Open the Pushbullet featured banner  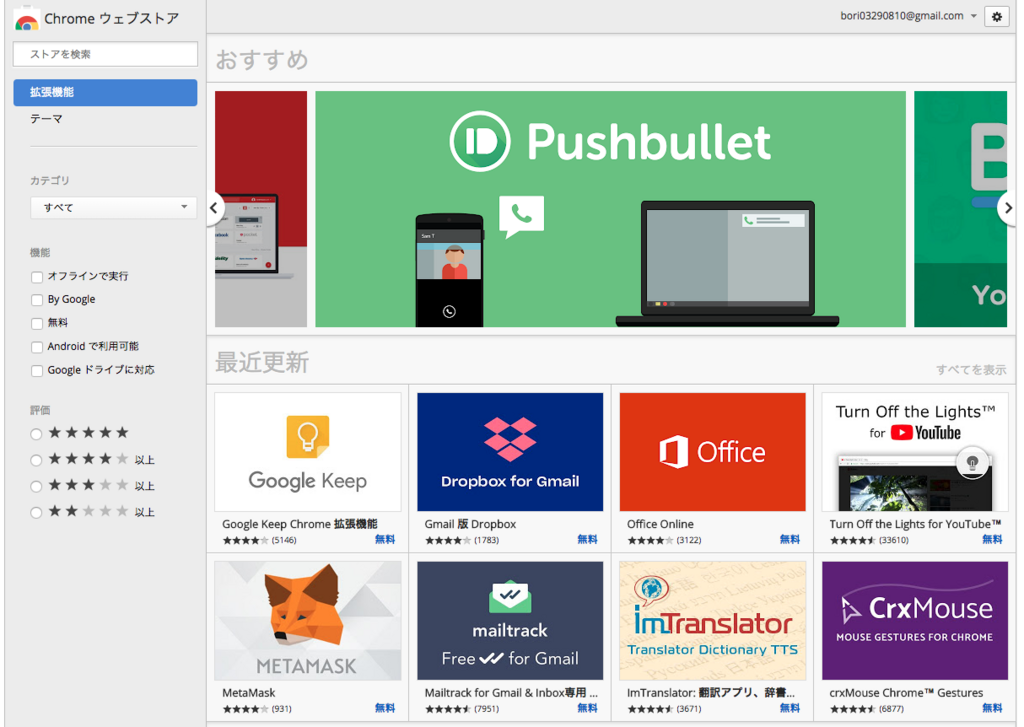[611, 209]
